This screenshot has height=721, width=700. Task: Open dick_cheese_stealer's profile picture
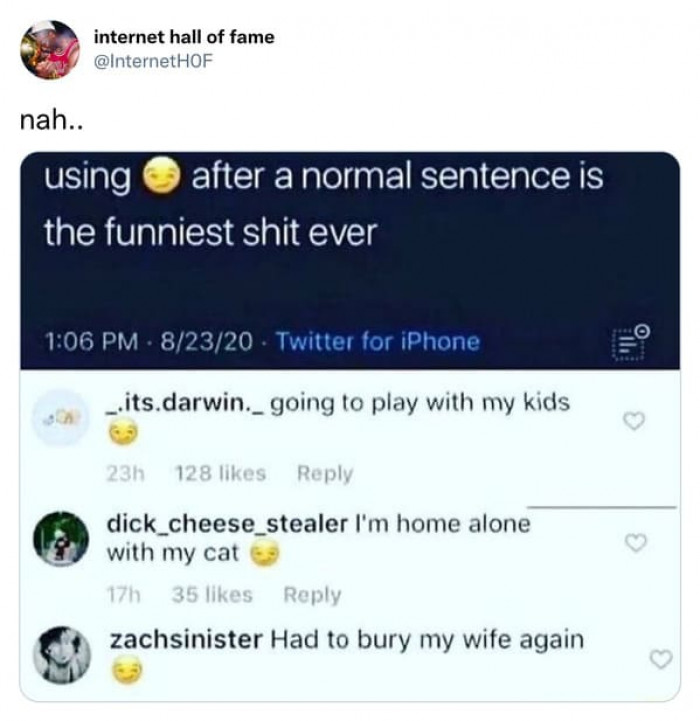coord(68,540)
